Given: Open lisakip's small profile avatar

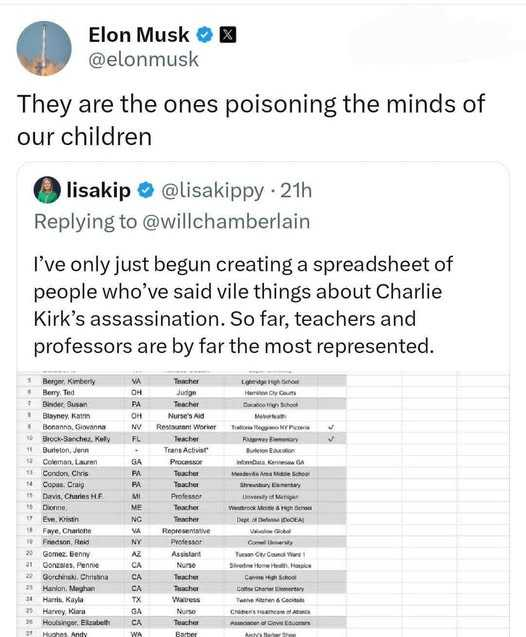Looking at the screenshot, I should (x=47, y=190).
